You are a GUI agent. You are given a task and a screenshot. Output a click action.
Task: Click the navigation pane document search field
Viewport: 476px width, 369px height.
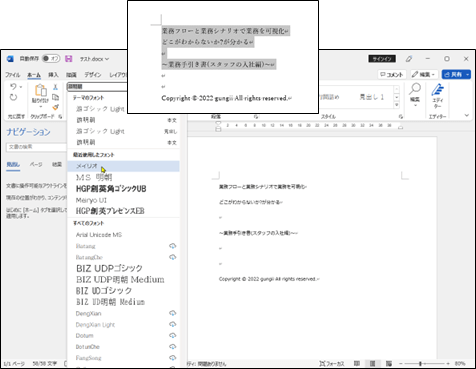(x=36, y=147)
